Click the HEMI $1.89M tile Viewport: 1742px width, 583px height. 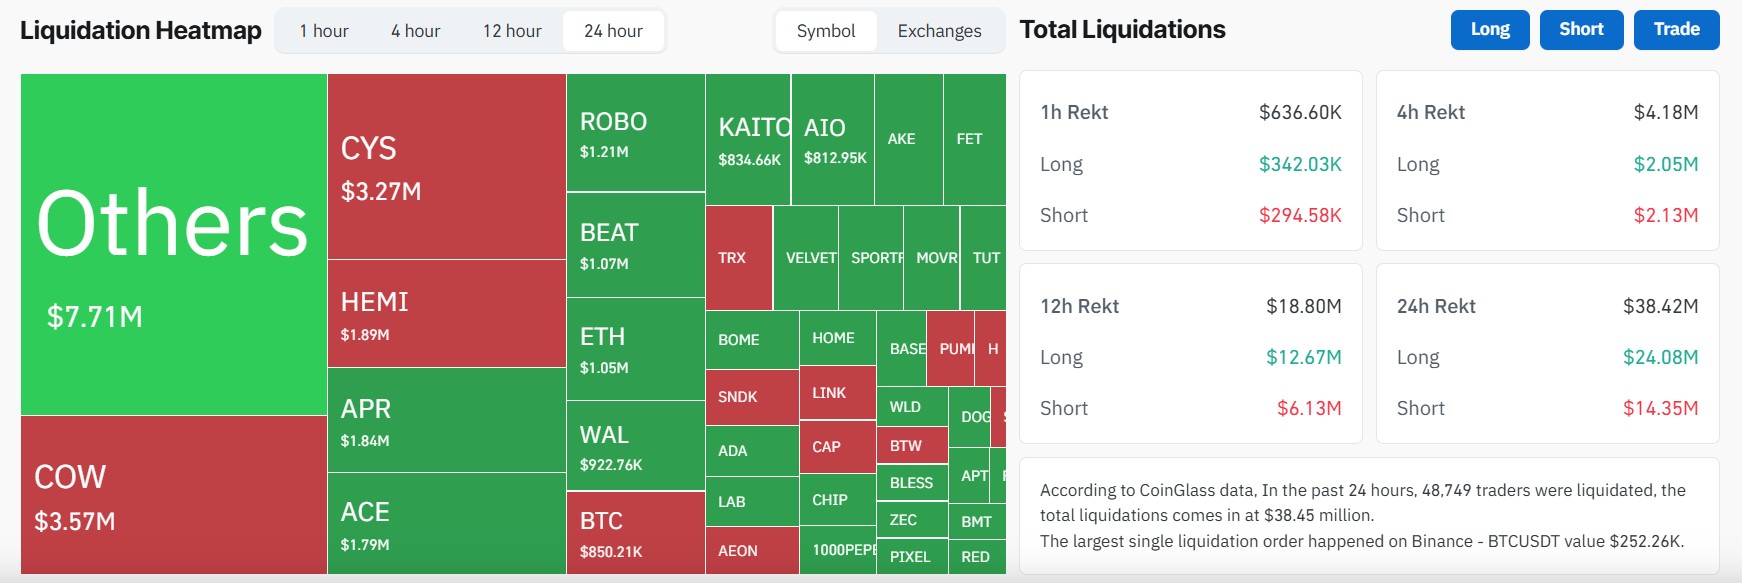(x=447, y=314)
